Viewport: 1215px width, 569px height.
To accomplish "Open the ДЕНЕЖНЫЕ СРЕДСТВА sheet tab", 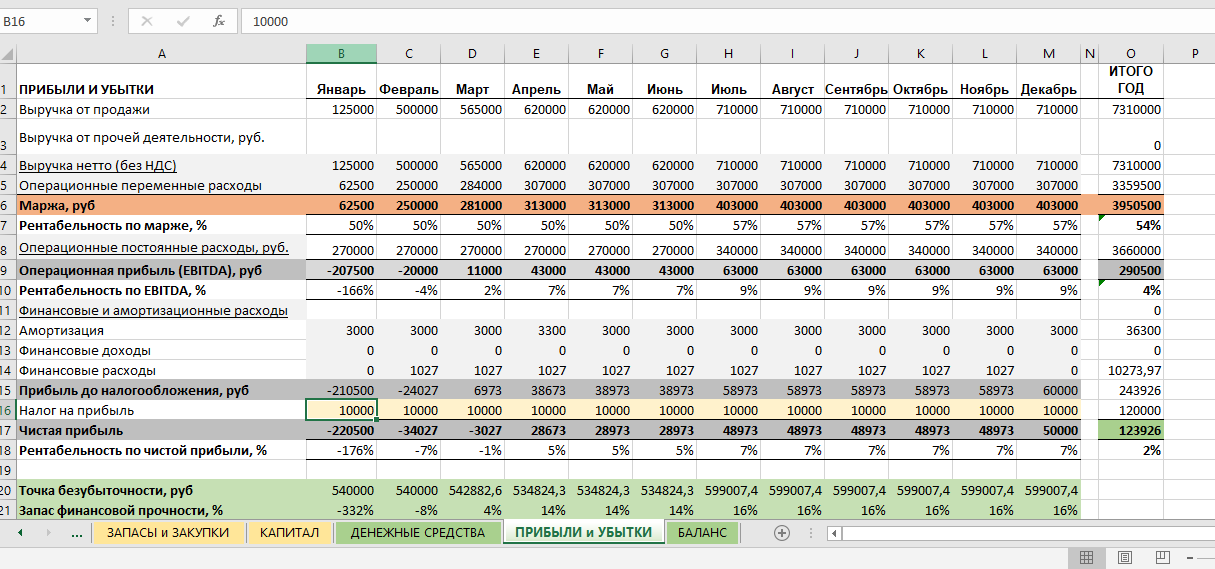I will click(x=417, y=533).
